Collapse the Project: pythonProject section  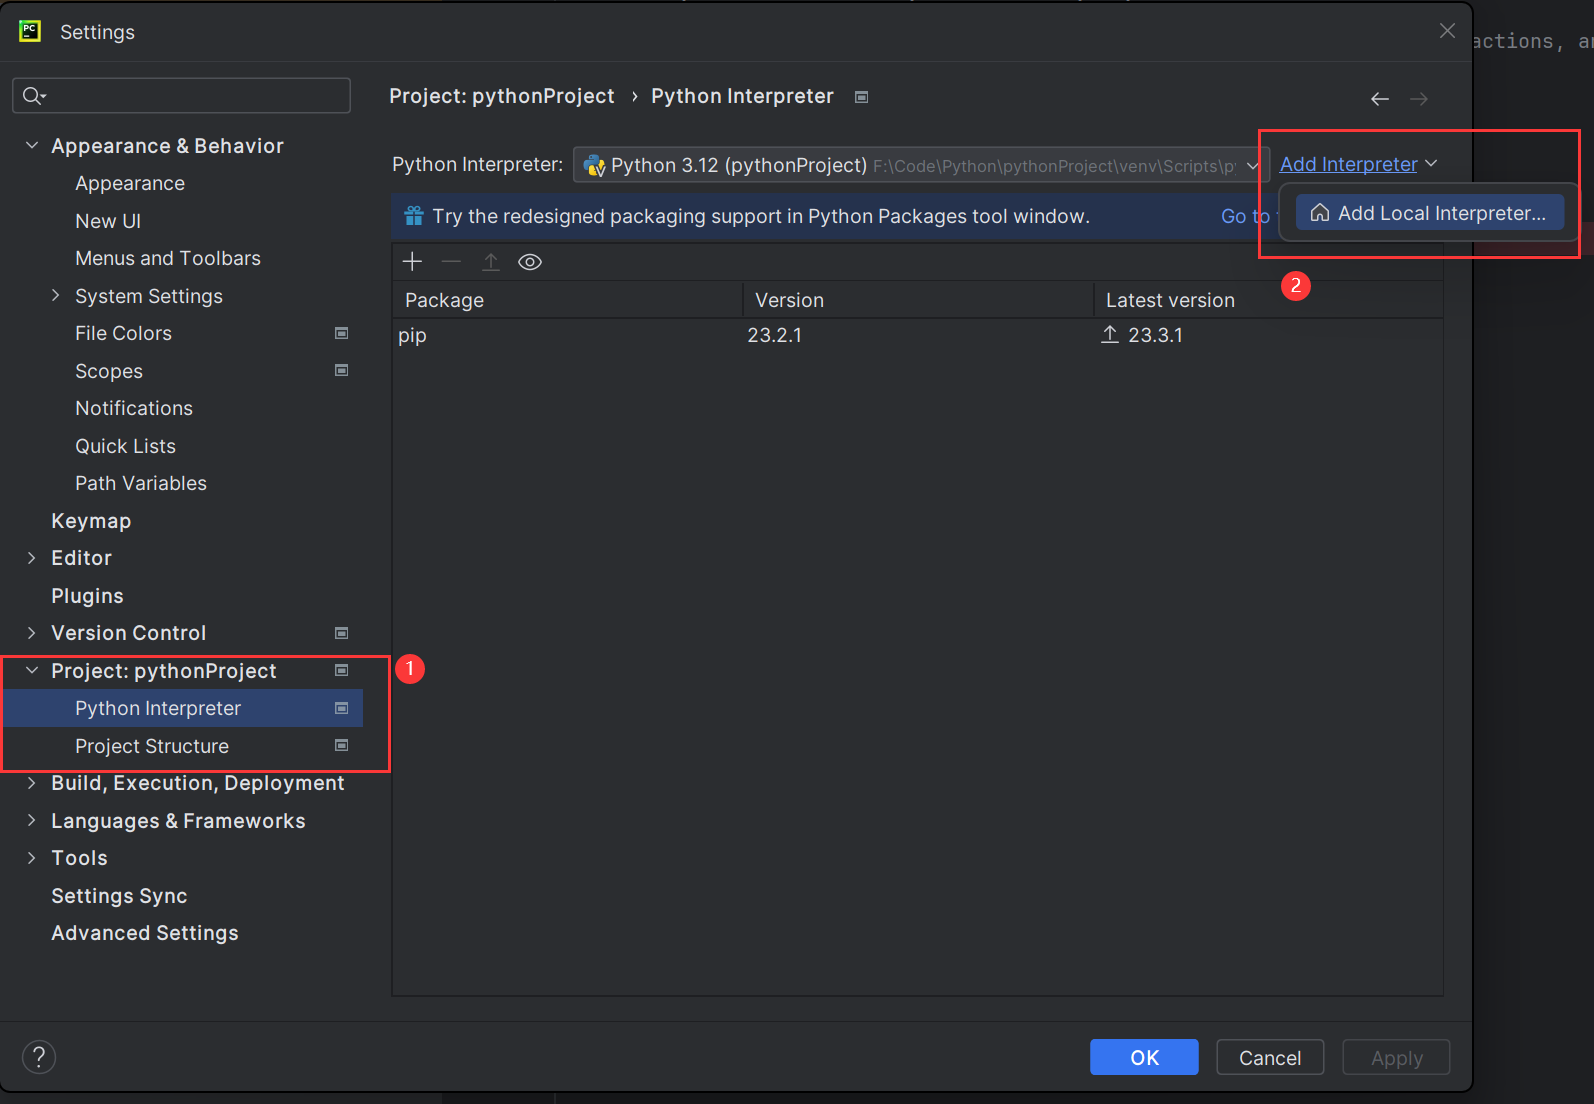pyautogui.click(x=32, y=670)
